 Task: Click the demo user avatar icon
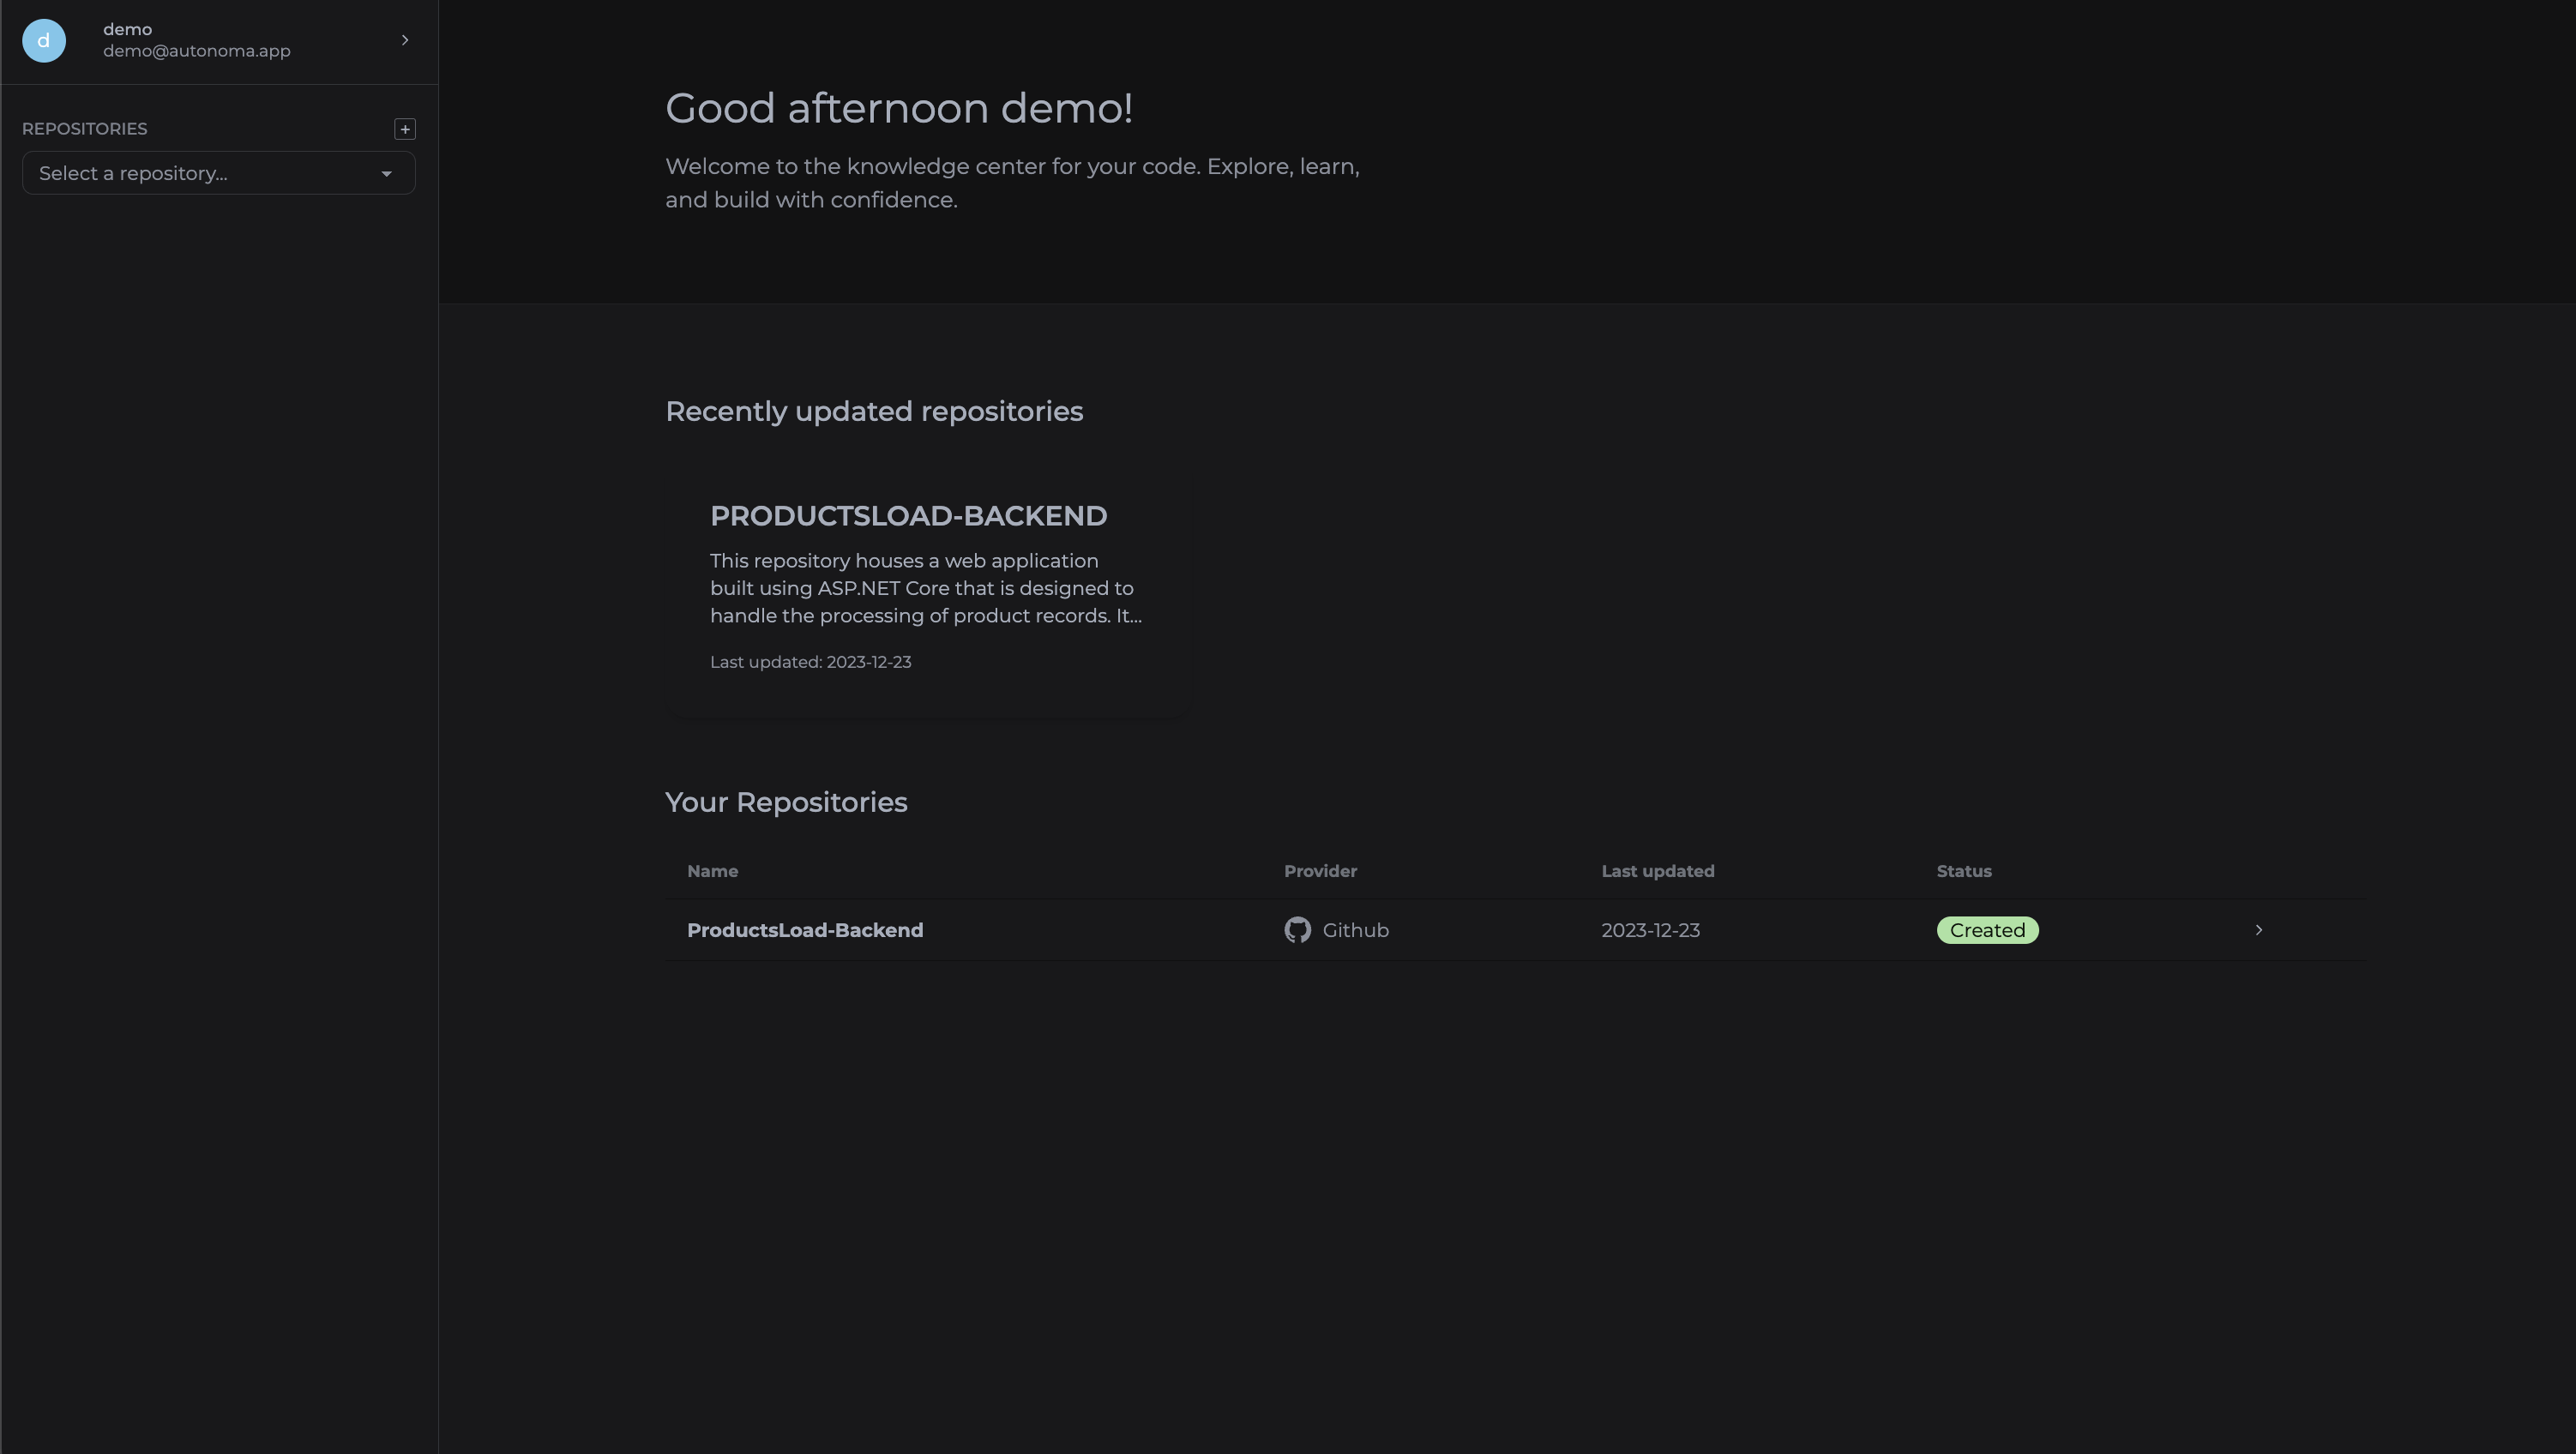point(44,40)
